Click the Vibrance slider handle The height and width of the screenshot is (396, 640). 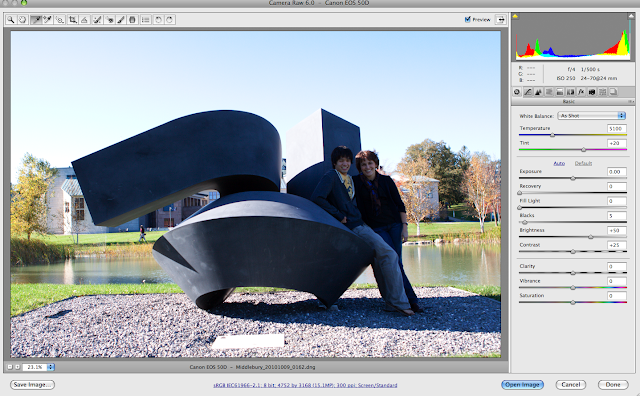tap(573, 288)
